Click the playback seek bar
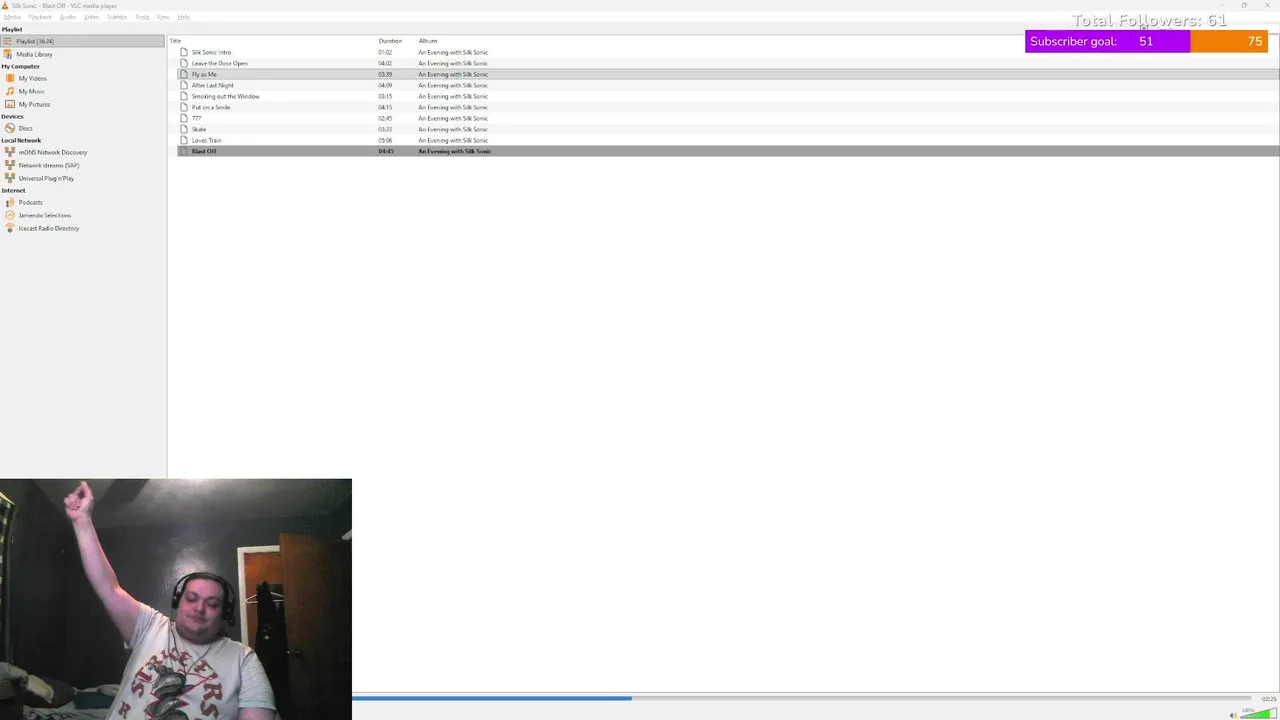This screenshot has height=720, width=1280. [x=801, y=698]
